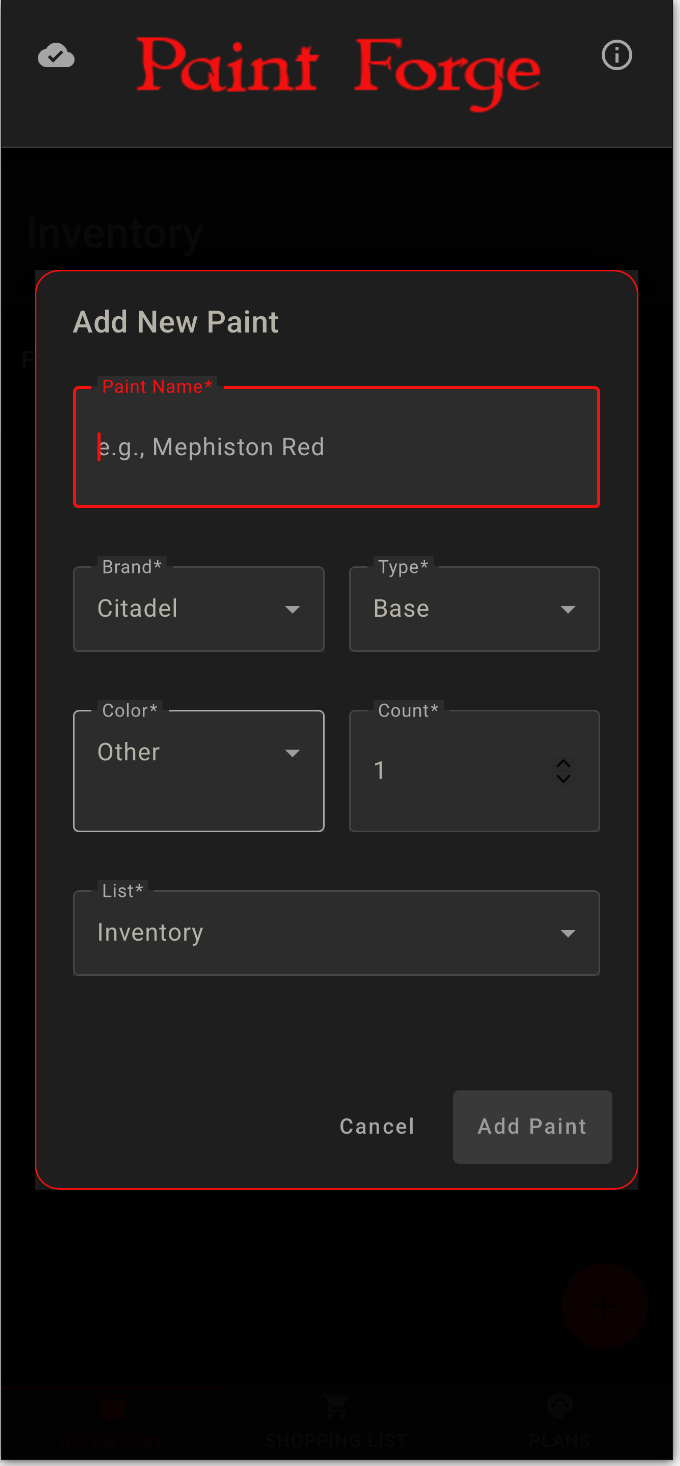Focus the Paint Name text field
680x1466 pixels.
pyautogui.click(x=336, y=447)
